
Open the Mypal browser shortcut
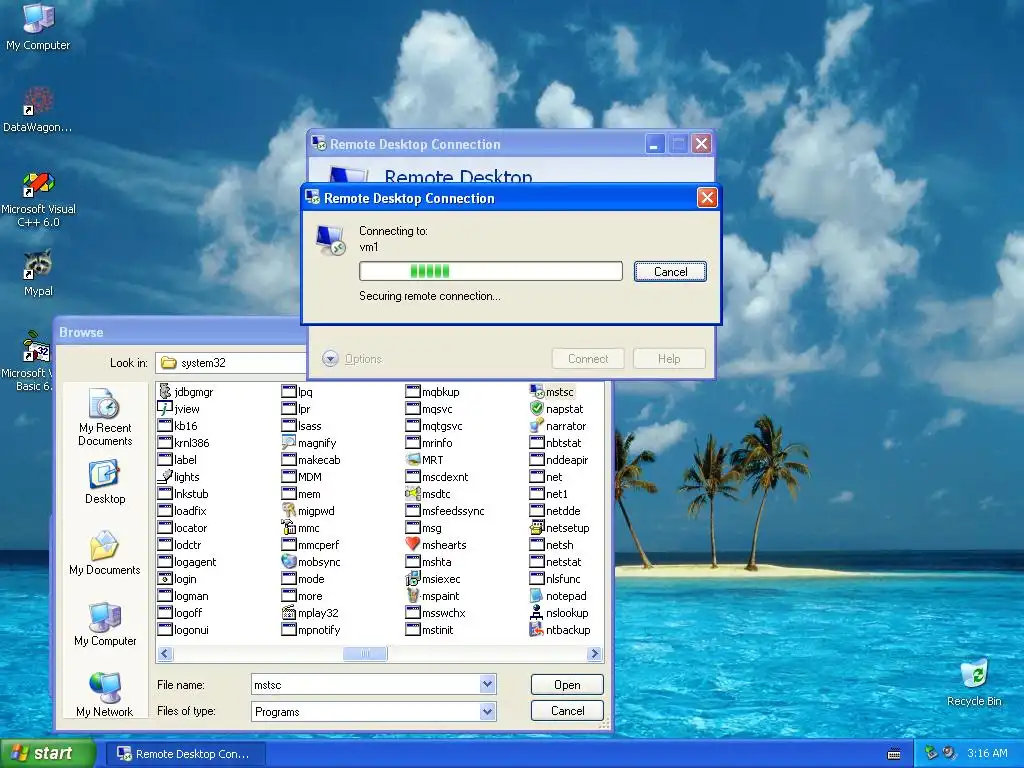tap(38, 273)
